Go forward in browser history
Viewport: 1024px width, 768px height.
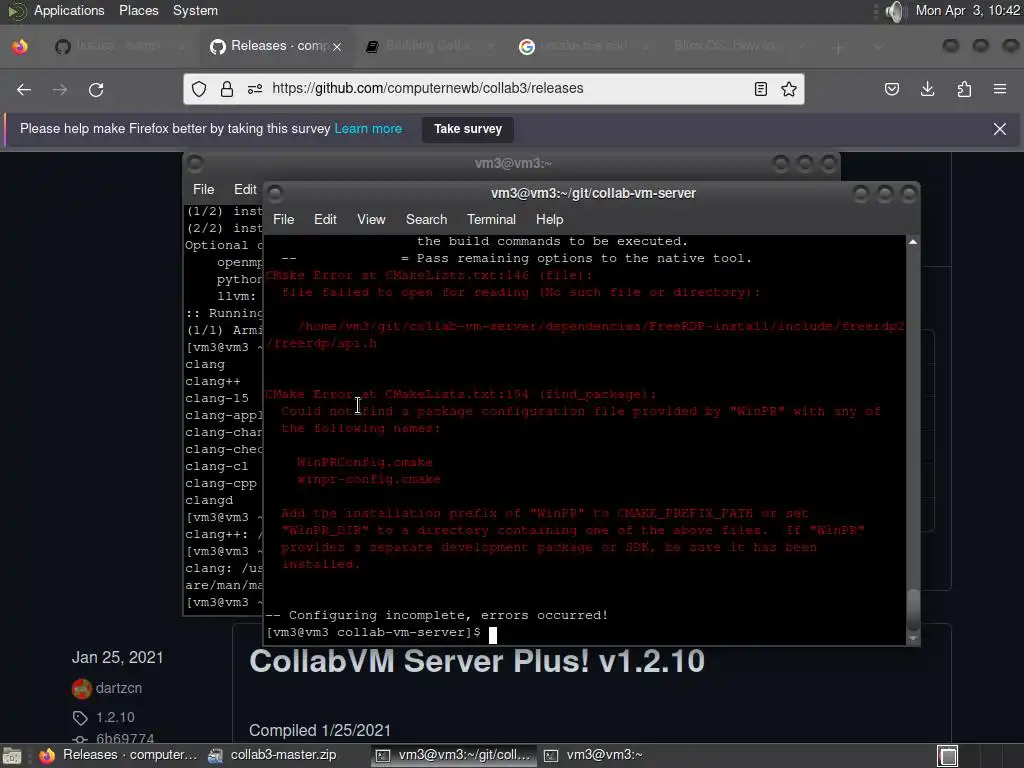click(60, 89)
